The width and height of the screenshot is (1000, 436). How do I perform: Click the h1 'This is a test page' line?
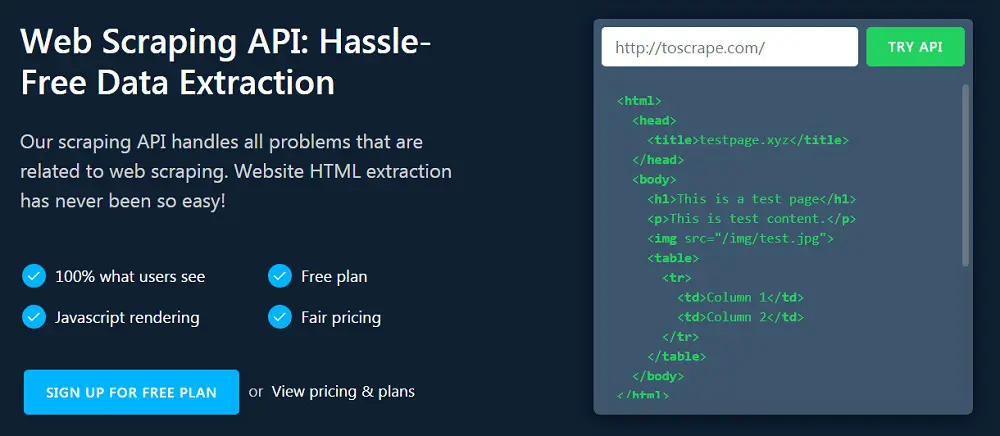[x=751, y=199]
